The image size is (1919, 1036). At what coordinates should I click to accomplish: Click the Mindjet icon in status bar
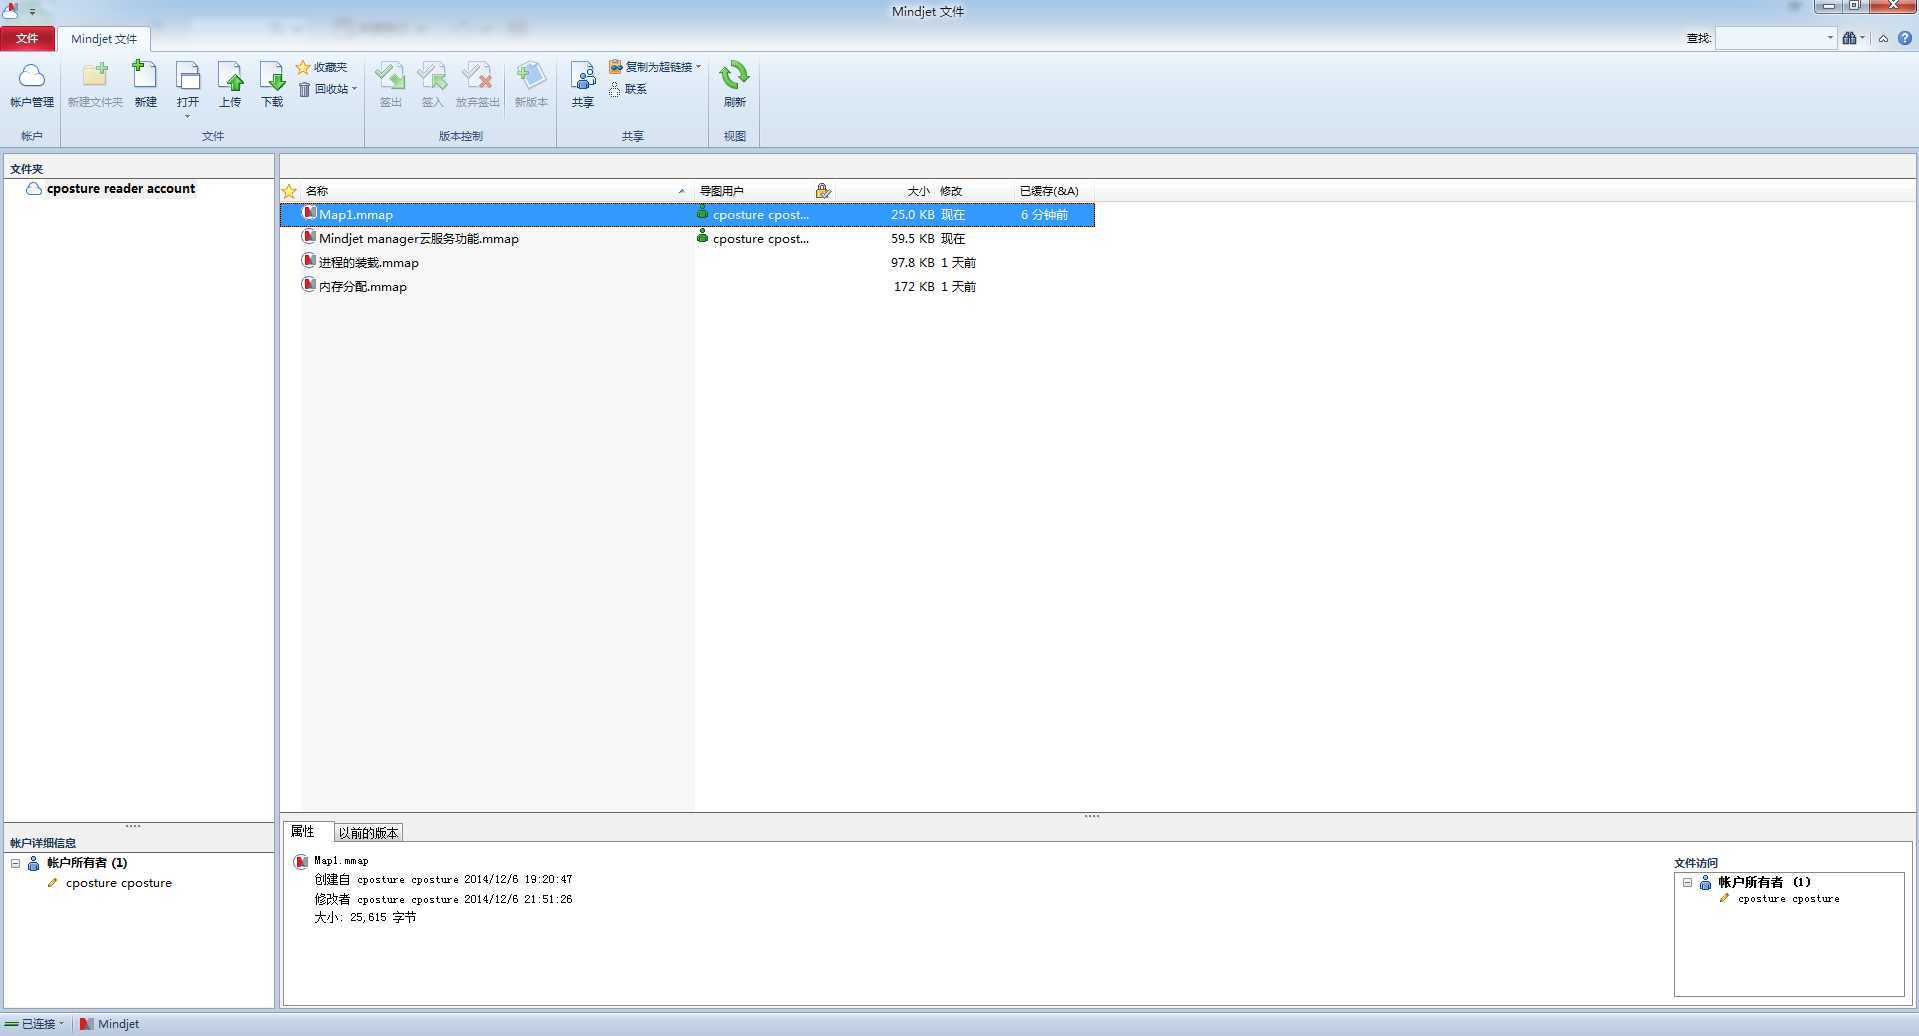[x=87, y=1024]
